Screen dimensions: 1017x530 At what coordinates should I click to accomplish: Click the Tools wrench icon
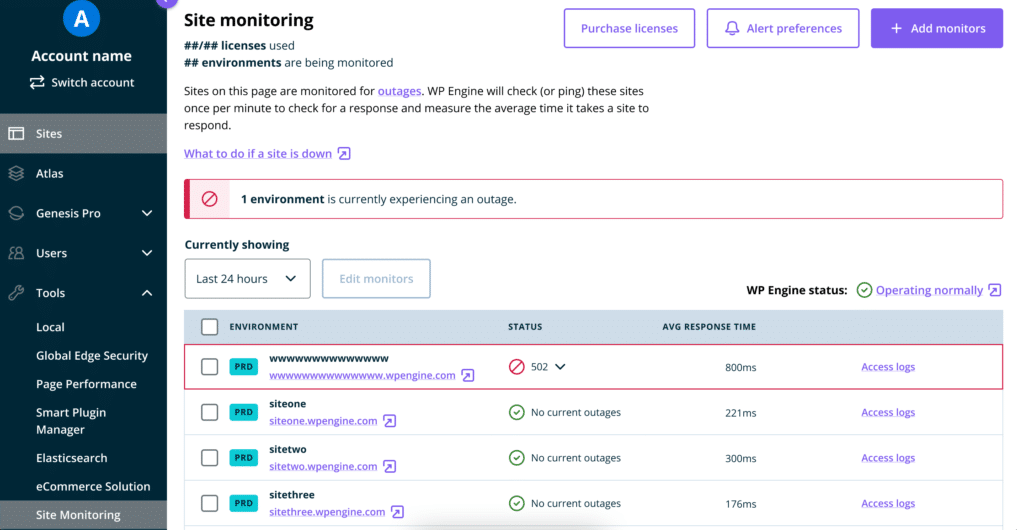tap(16, 293)
